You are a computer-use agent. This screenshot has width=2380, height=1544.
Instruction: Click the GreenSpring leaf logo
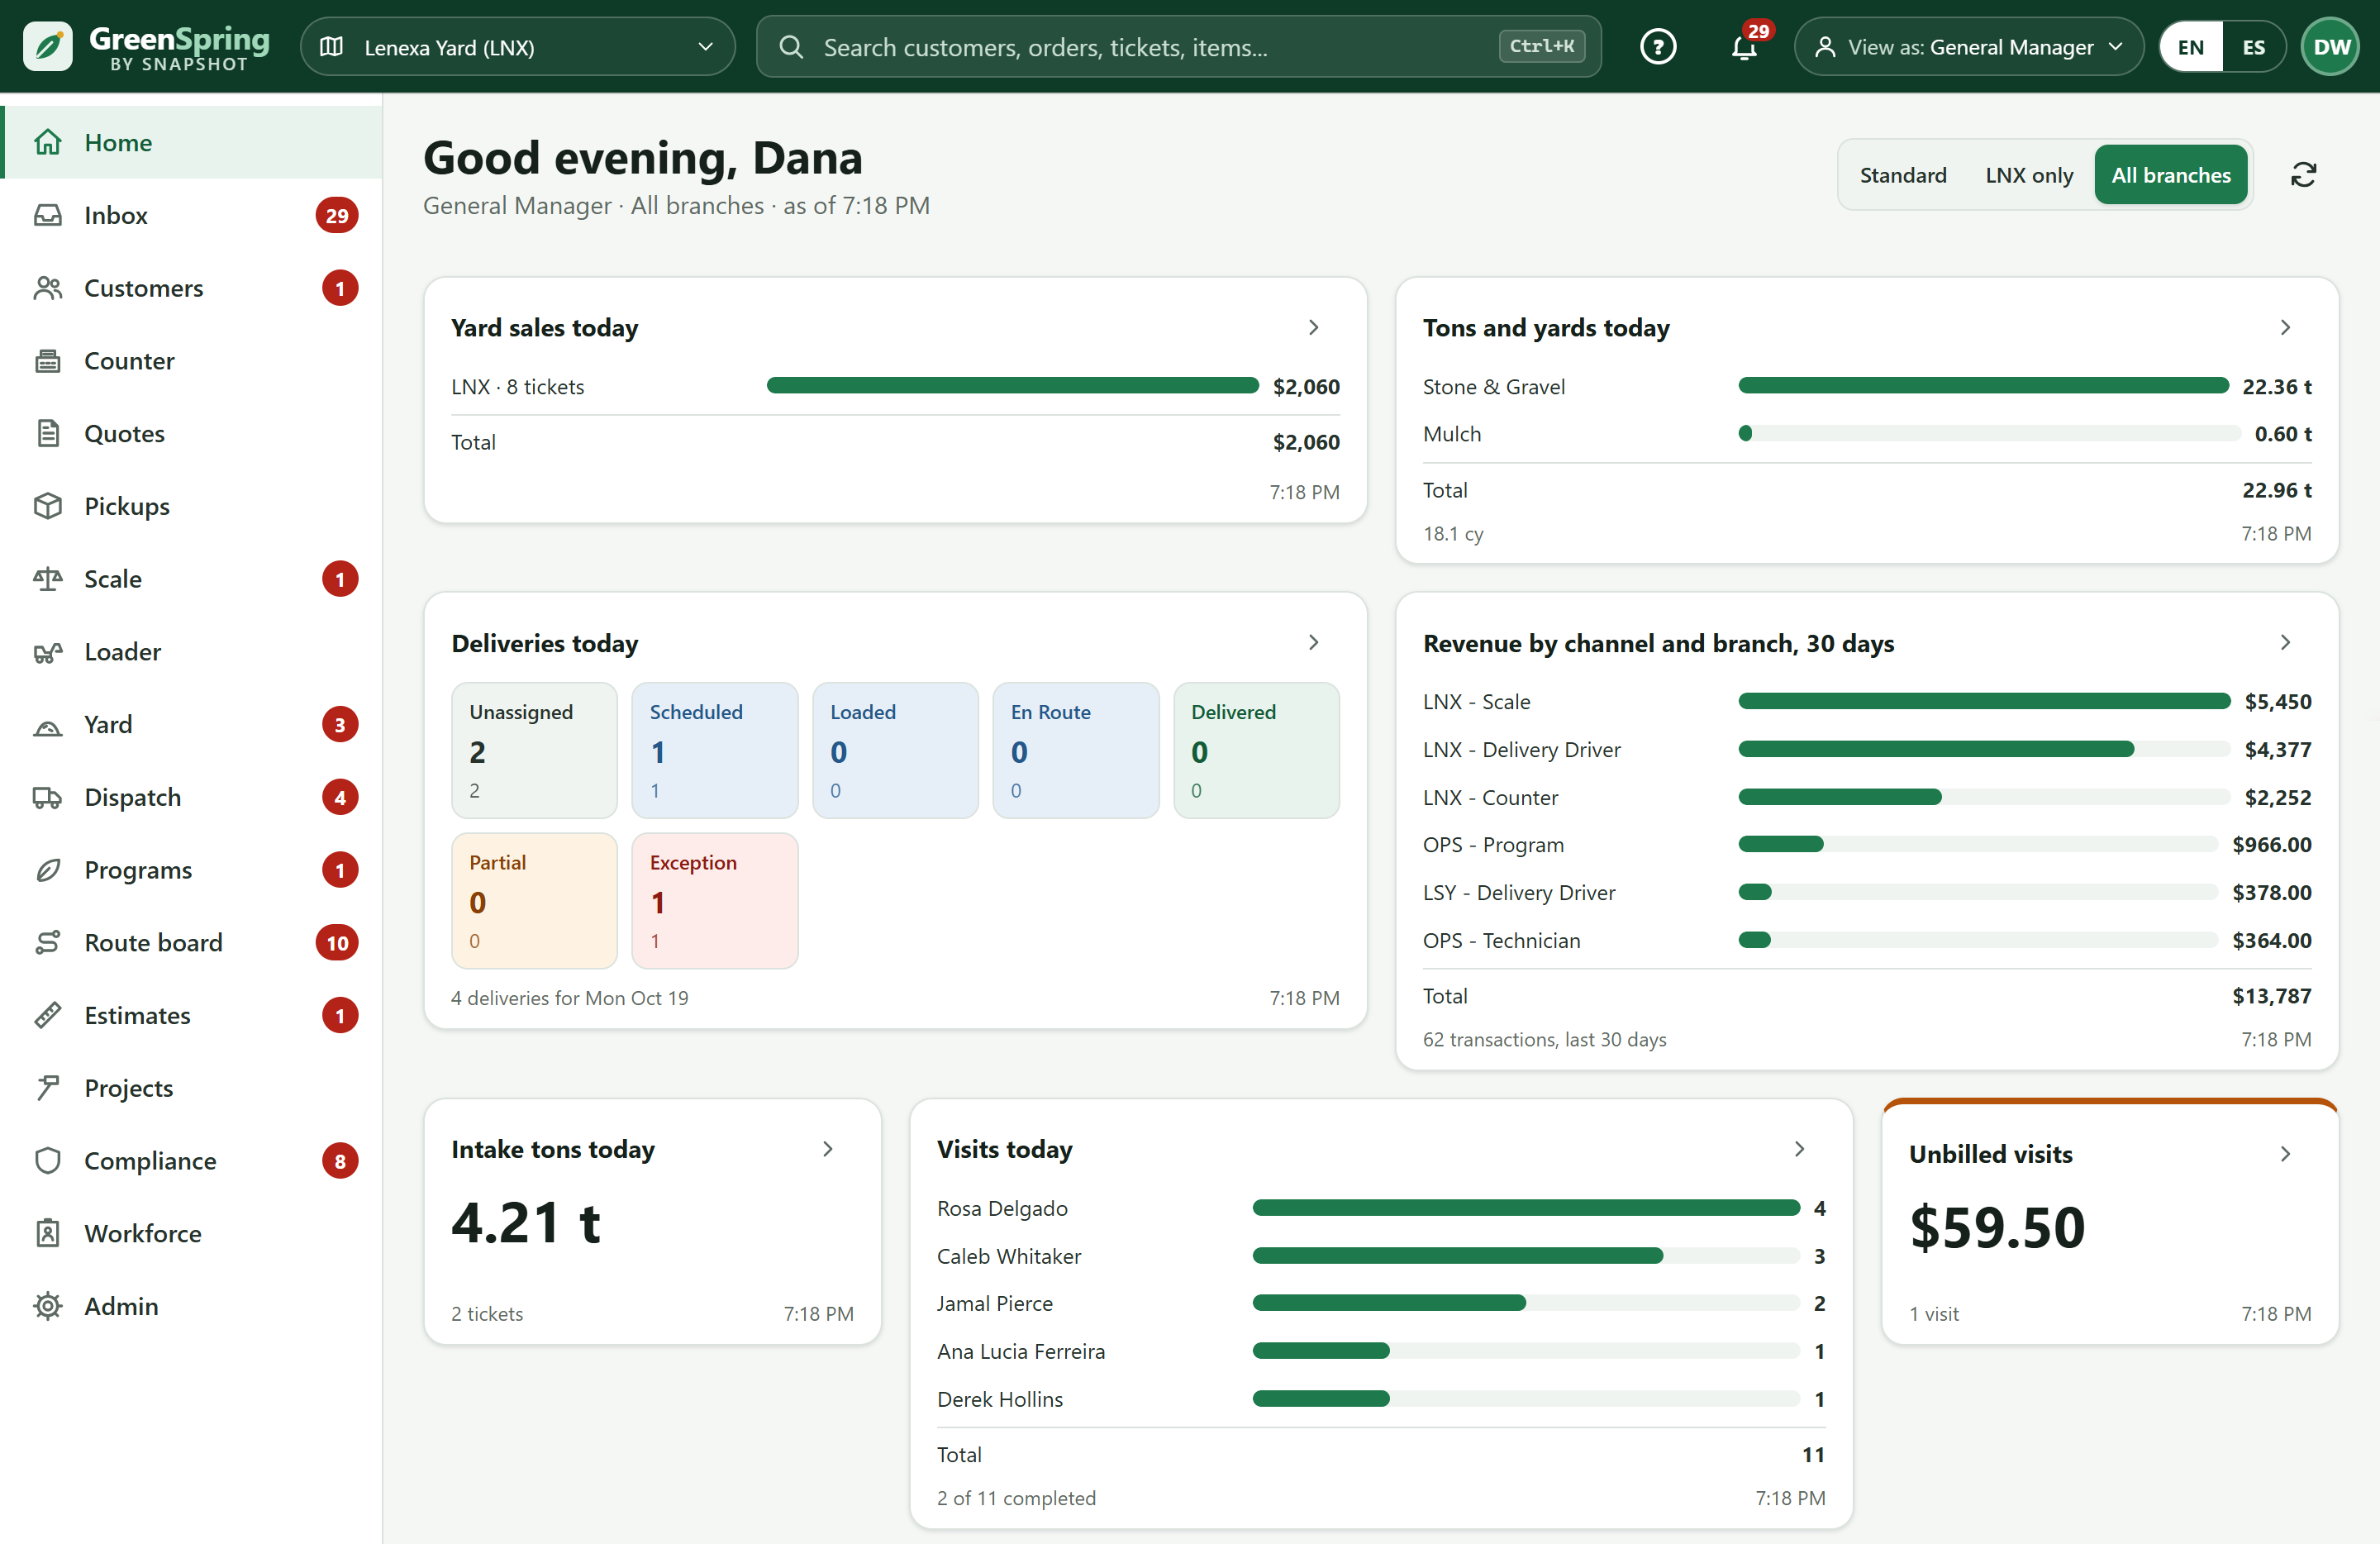[48, 47]
